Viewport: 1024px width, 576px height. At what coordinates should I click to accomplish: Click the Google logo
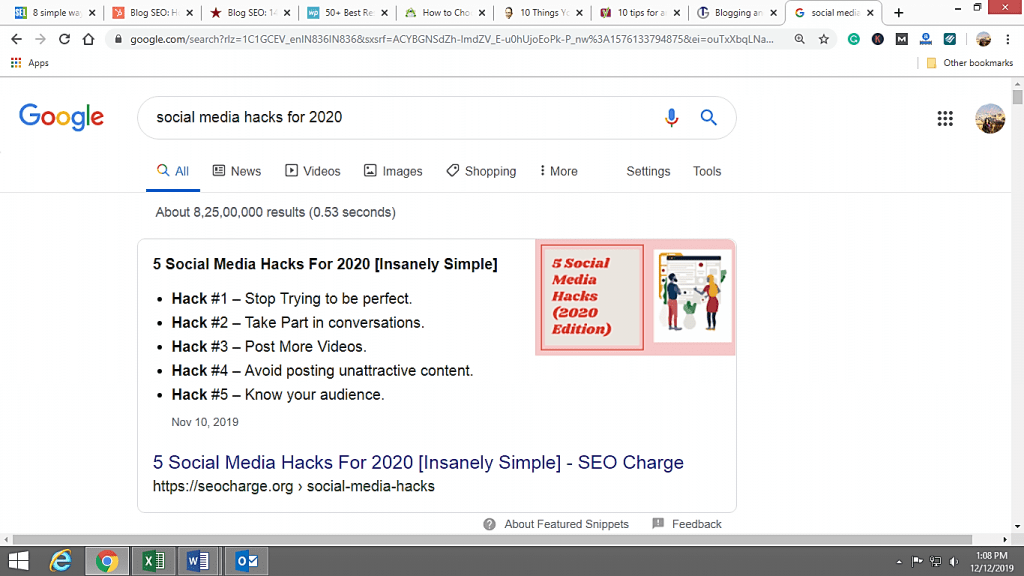[61, 118]
